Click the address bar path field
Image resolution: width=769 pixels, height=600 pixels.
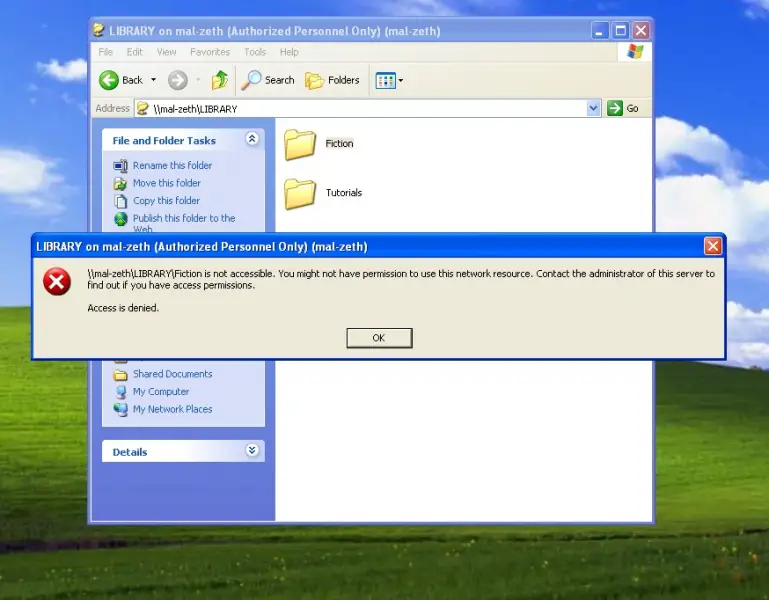[360, 108]
